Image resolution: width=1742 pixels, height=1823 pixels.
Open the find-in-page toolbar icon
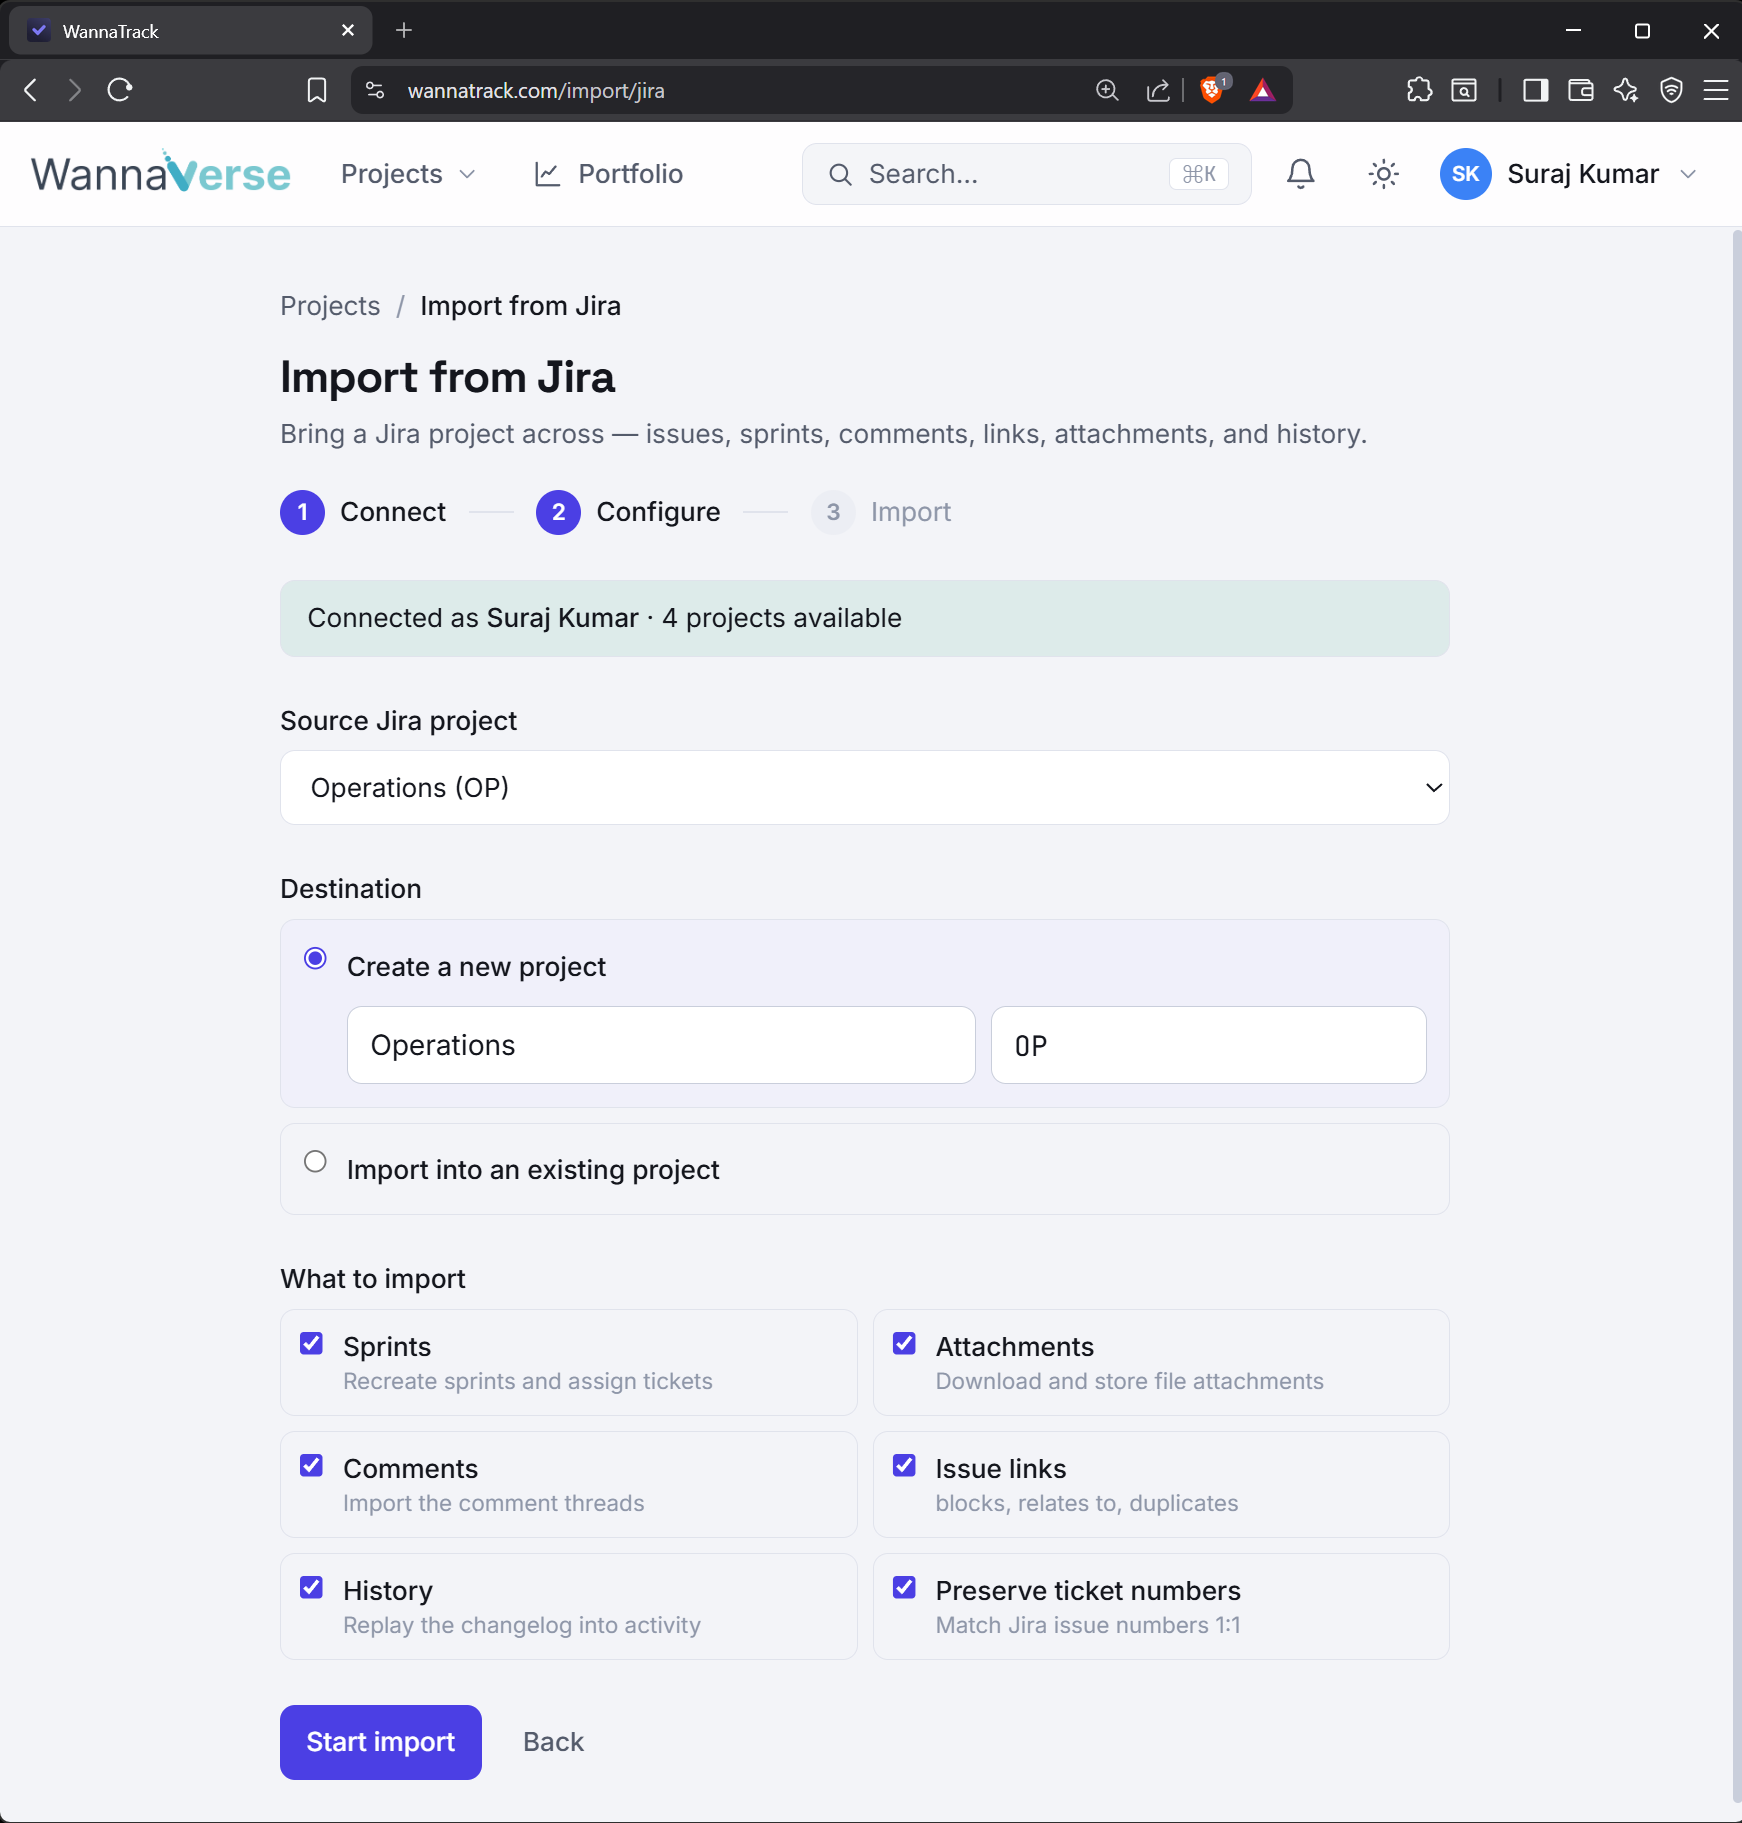pyautogui.click(x=1464, y=90)
